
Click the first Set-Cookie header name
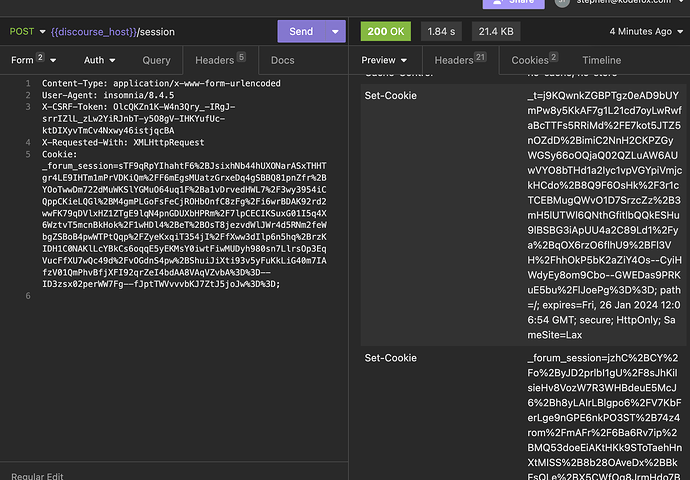click(x=390, y=95)
